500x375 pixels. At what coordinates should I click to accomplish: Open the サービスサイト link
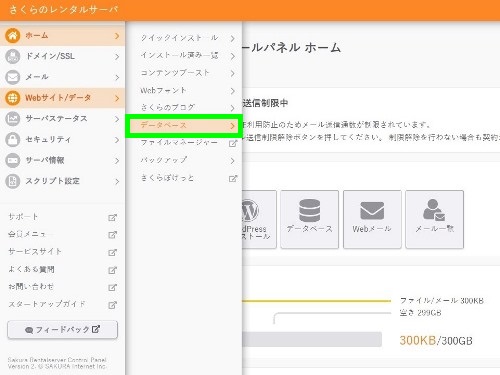(35, 251)
